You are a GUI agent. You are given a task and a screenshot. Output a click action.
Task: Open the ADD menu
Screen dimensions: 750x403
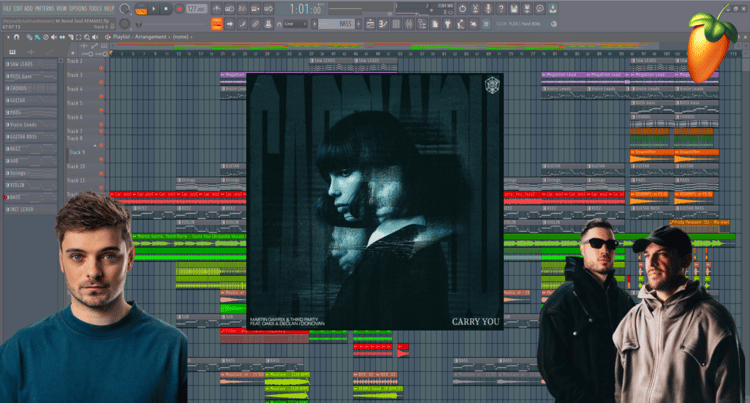click(29, 9)
